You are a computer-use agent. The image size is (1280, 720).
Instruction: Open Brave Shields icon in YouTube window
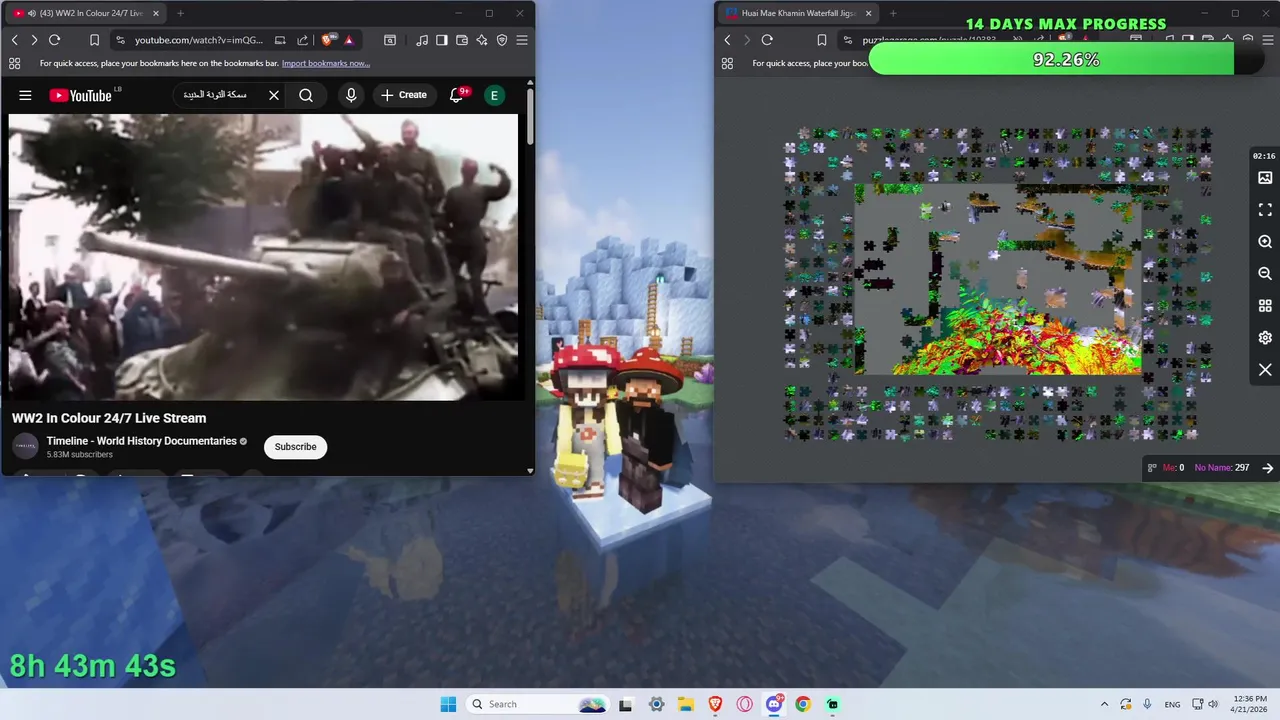(x=328, y=40)
